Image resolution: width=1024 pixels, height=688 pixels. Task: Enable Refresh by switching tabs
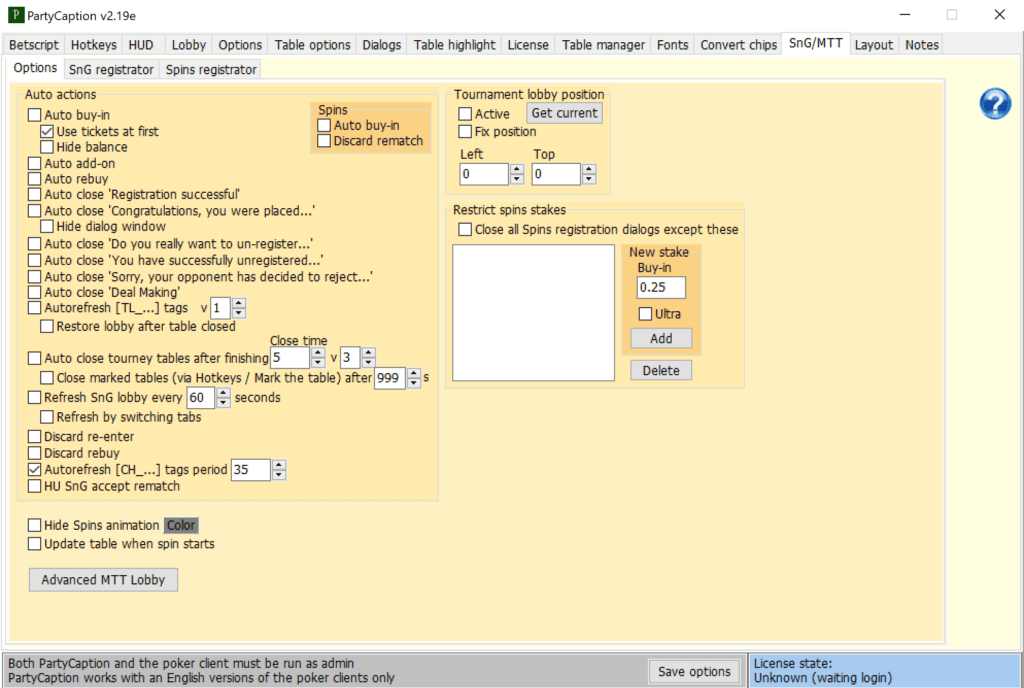pyautogui.click(x=47, y=417)
